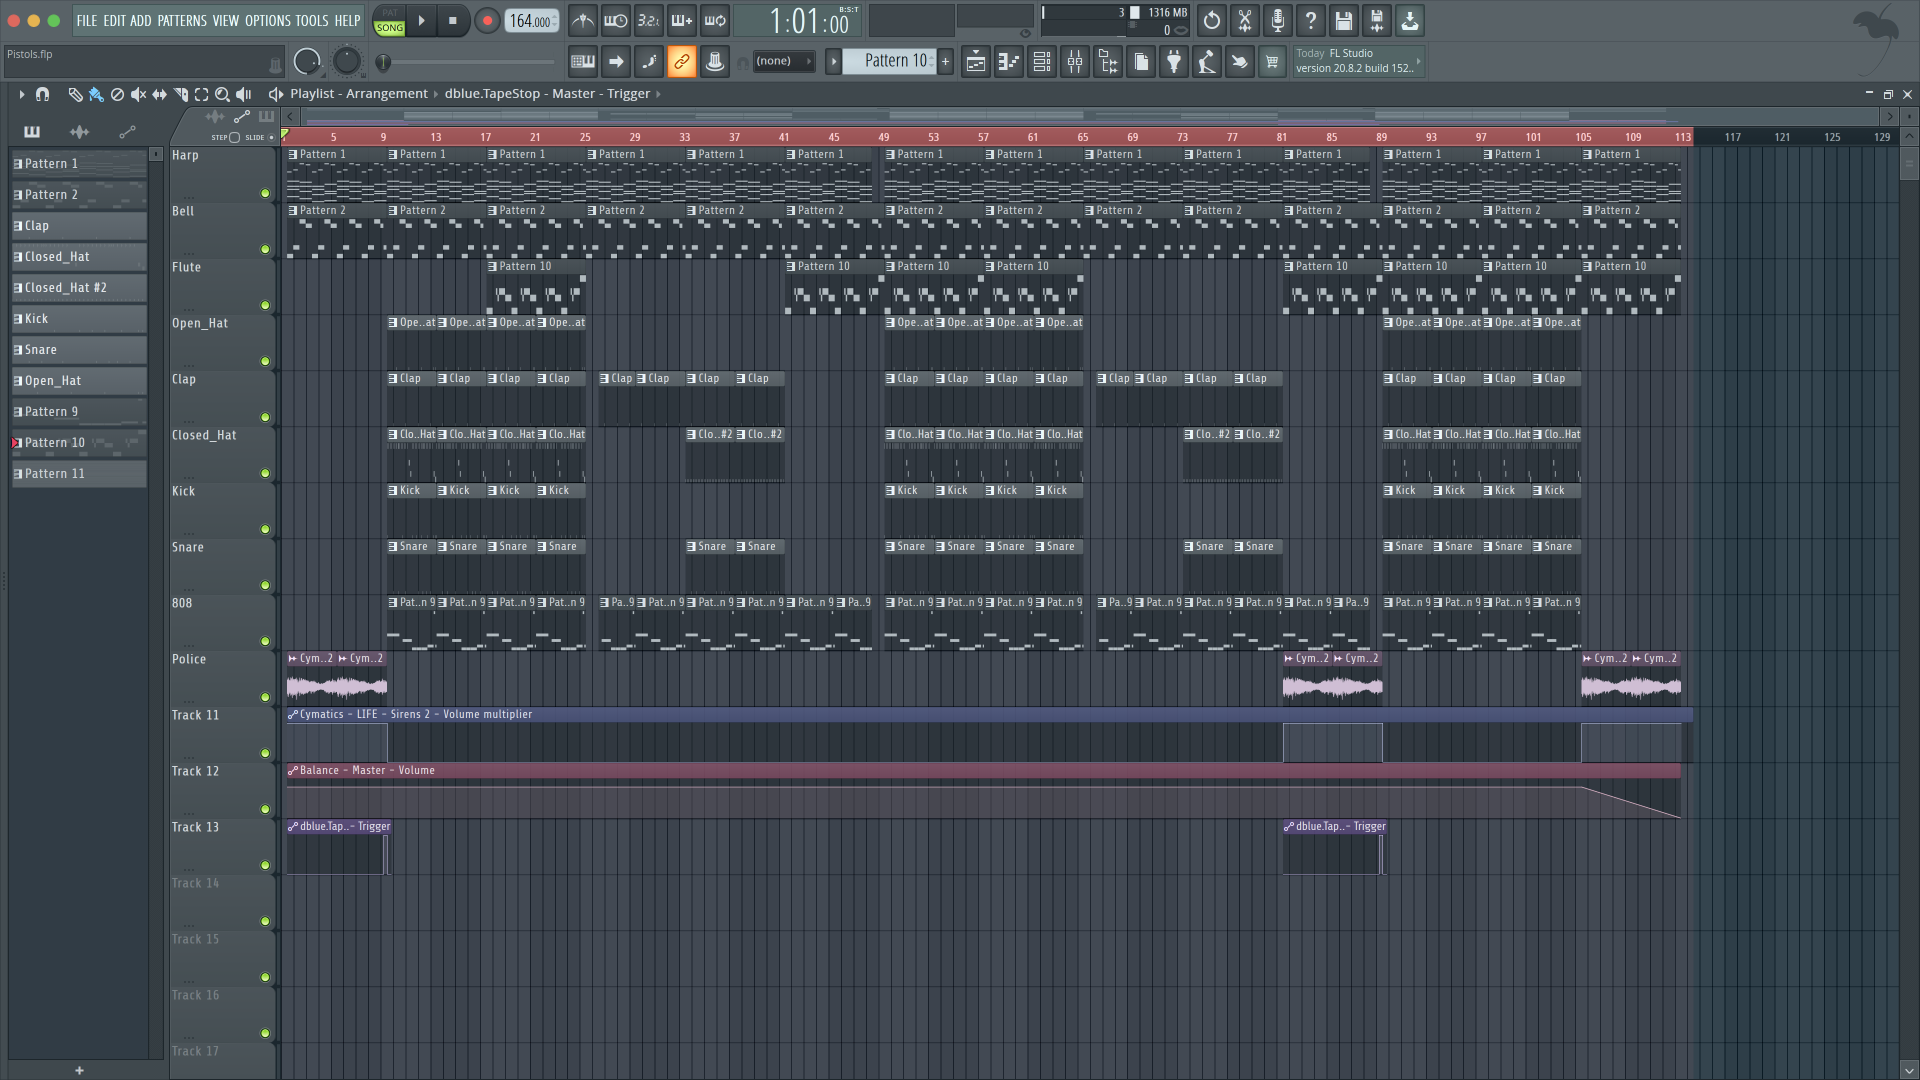Select the Zoom magnifier tool

point(222,94)
